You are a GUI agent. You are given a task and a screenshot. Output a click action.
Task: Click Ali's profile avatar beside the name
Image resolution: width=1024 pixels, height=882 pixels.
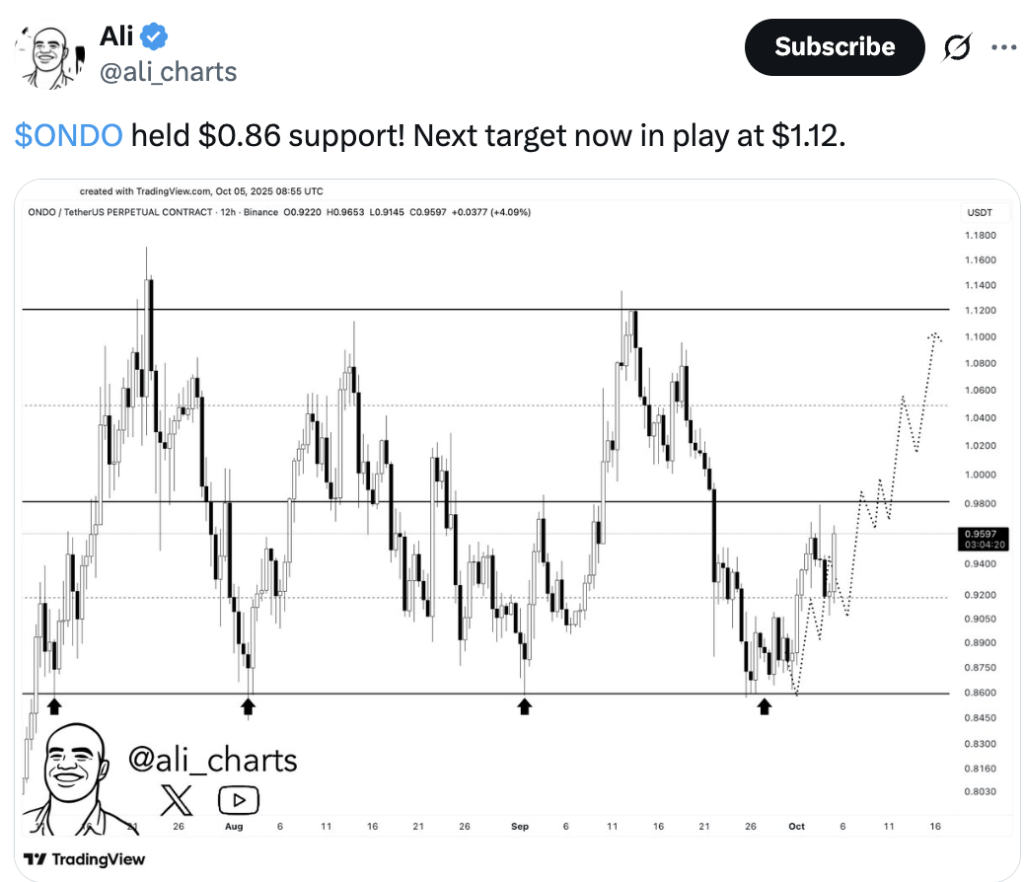[47, 58]
